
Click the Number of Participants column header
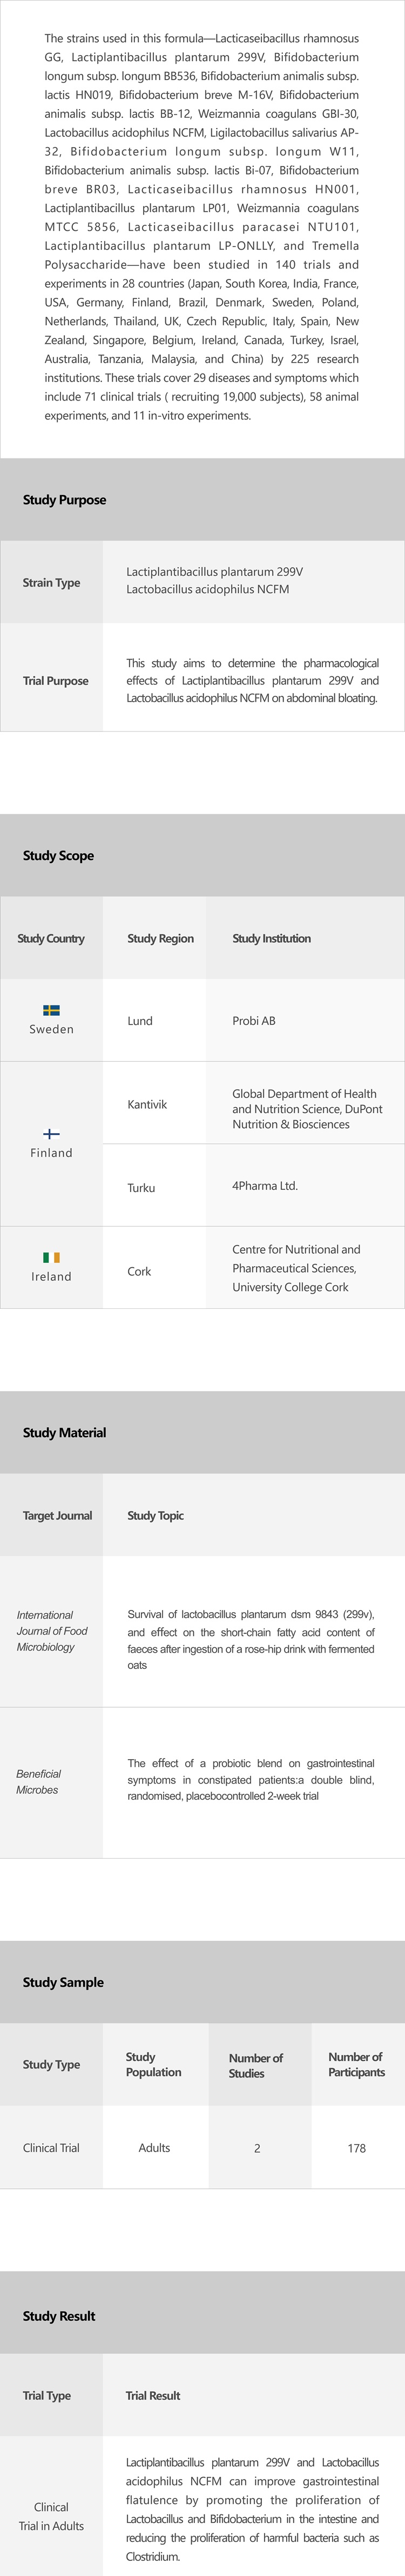click(x=356, y=2064)
